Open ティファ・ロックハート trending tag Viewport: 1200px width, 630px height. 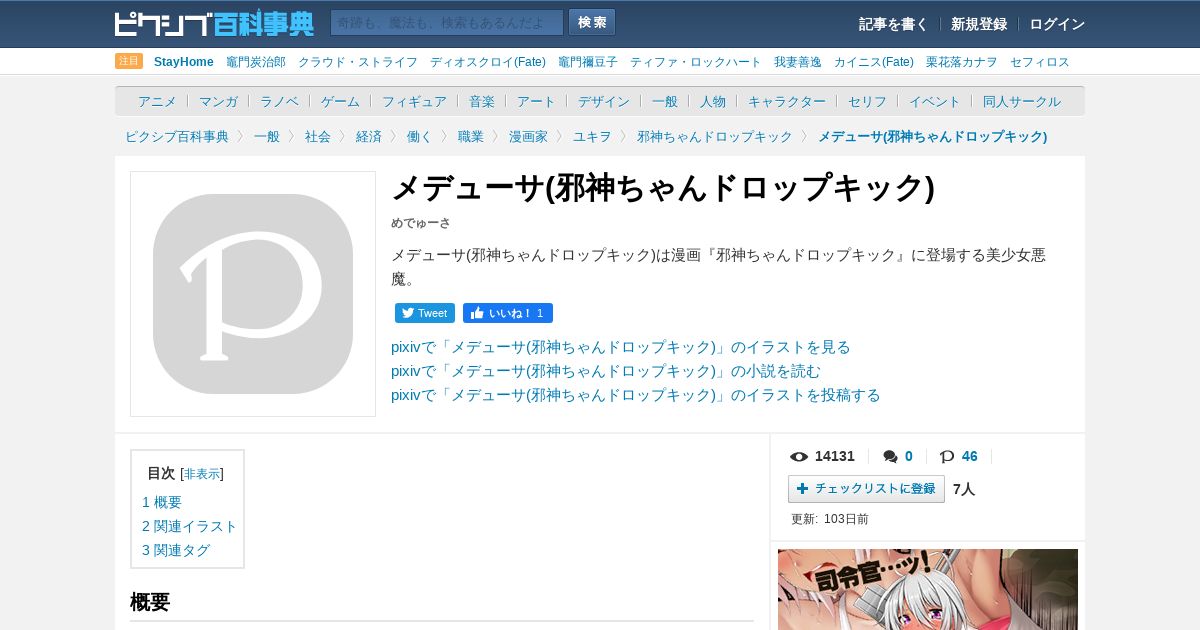[x=696, y=62]
